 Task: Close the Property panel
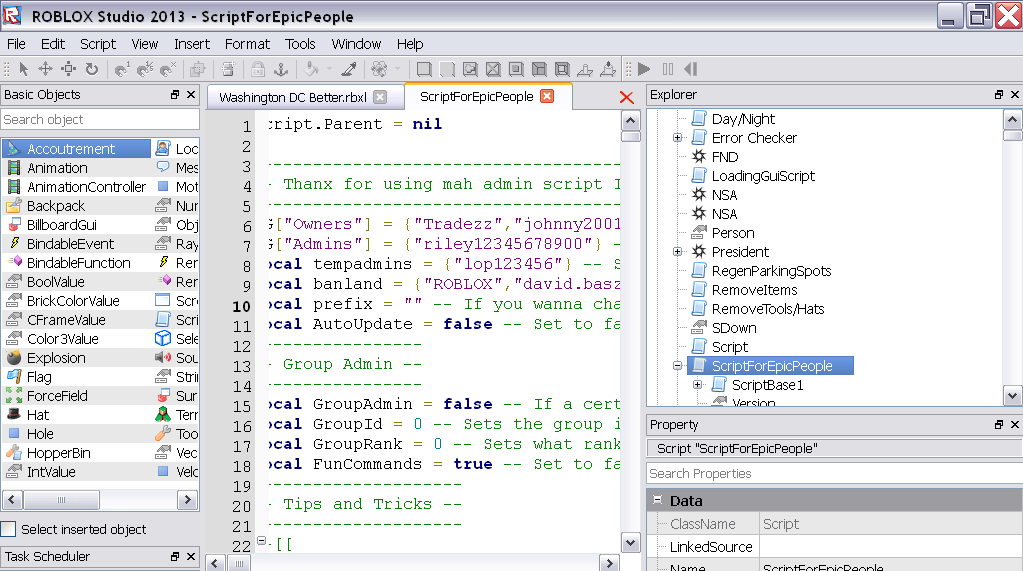click(1015, 424)
